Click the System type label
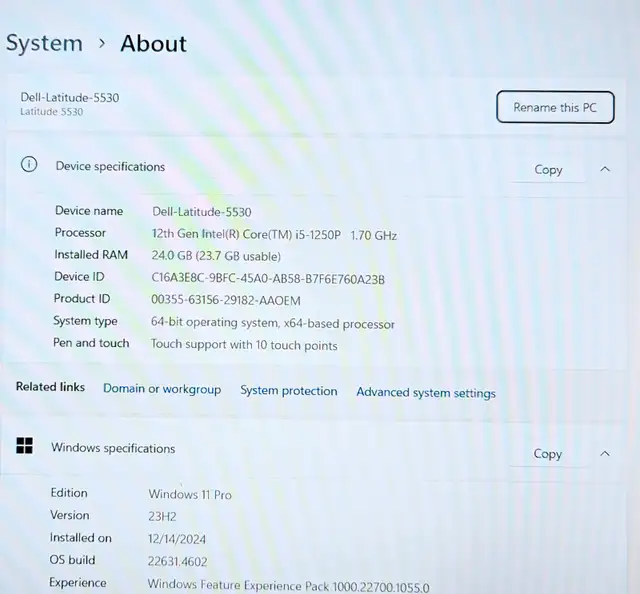The width and height of the screenshot is (640, 594). 85,321
